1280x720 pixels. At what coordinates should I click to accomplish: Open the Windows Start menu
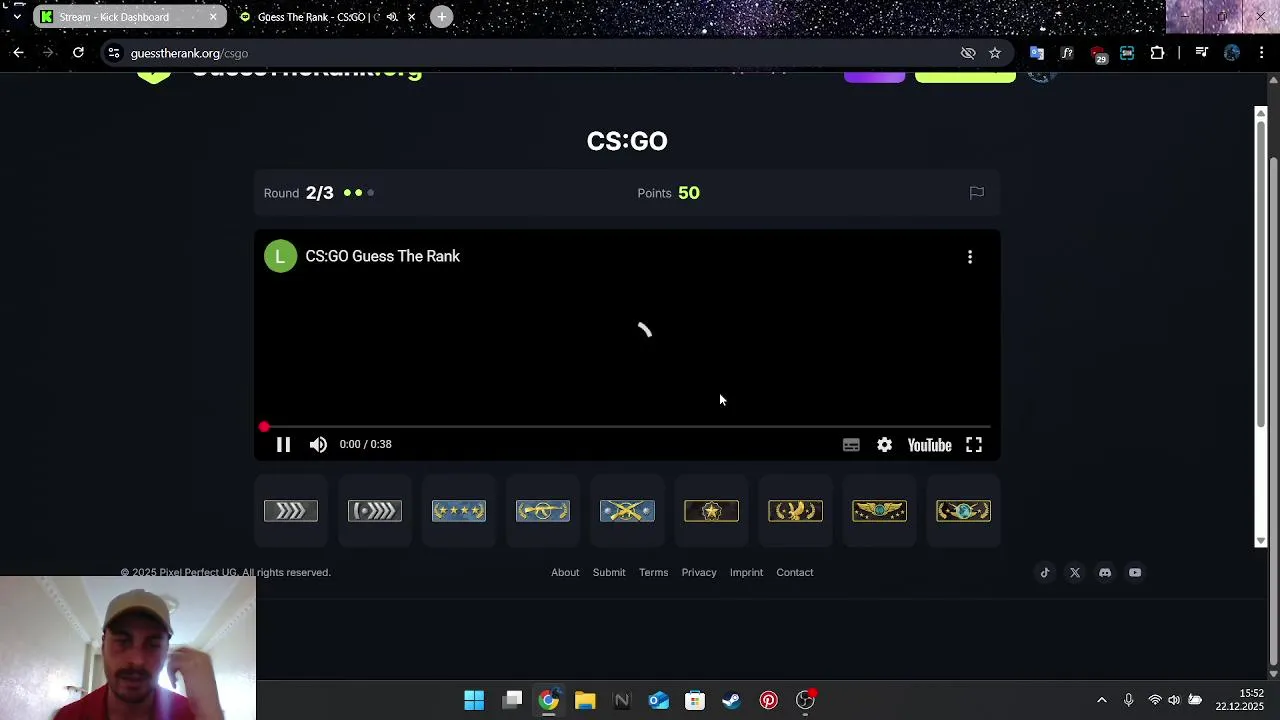tap(474, 700)
